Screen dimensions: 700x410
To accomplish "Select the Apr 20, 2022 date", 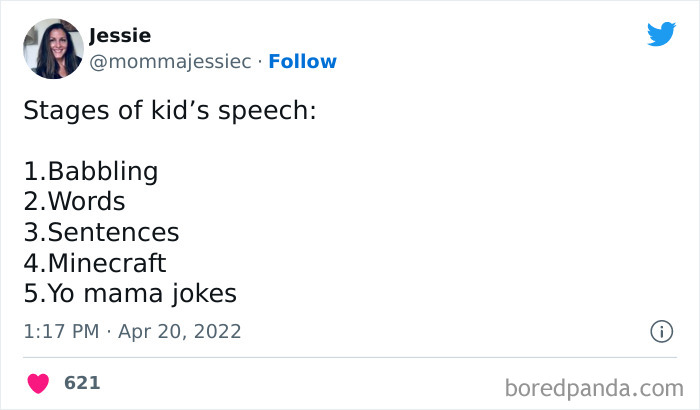I will [x=180, y=331].
